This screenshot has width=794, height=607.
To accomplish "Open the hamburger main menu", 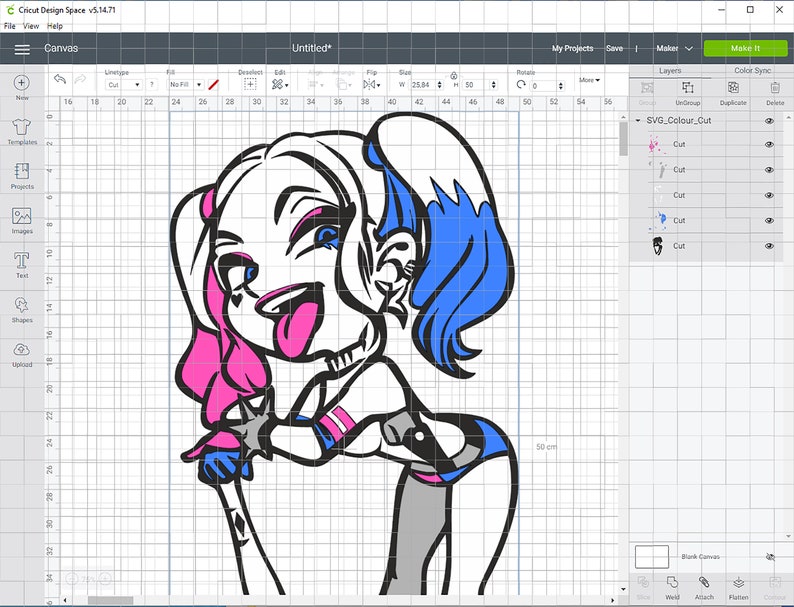I will tap(22, 49).
